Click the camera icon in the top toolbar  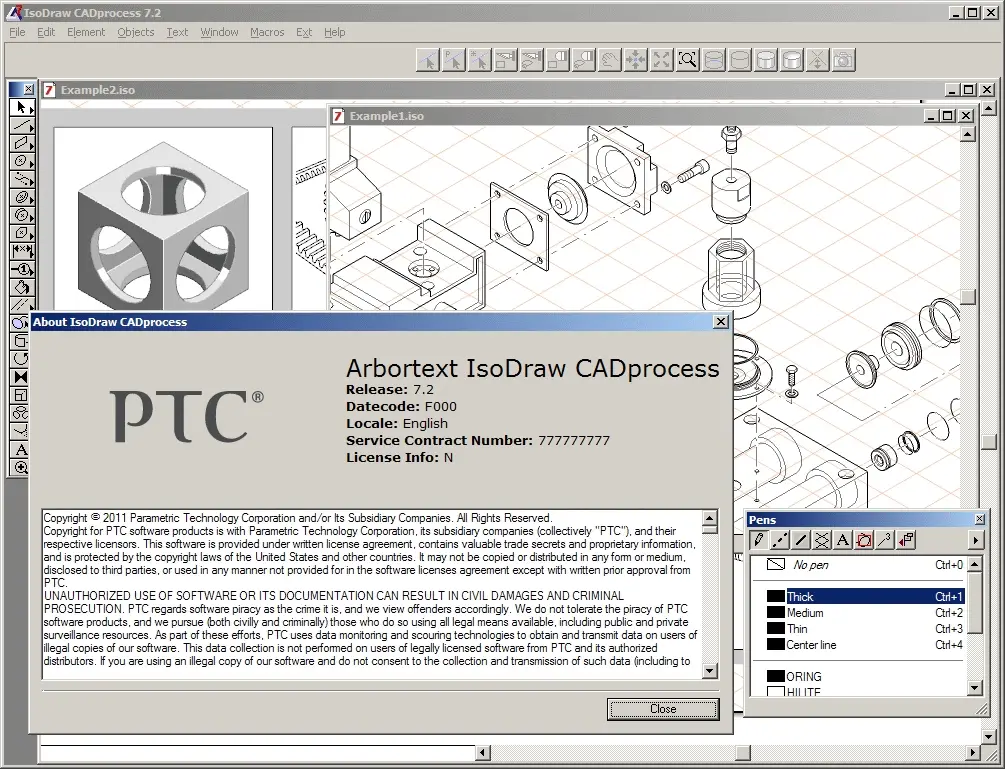point(843,60)
